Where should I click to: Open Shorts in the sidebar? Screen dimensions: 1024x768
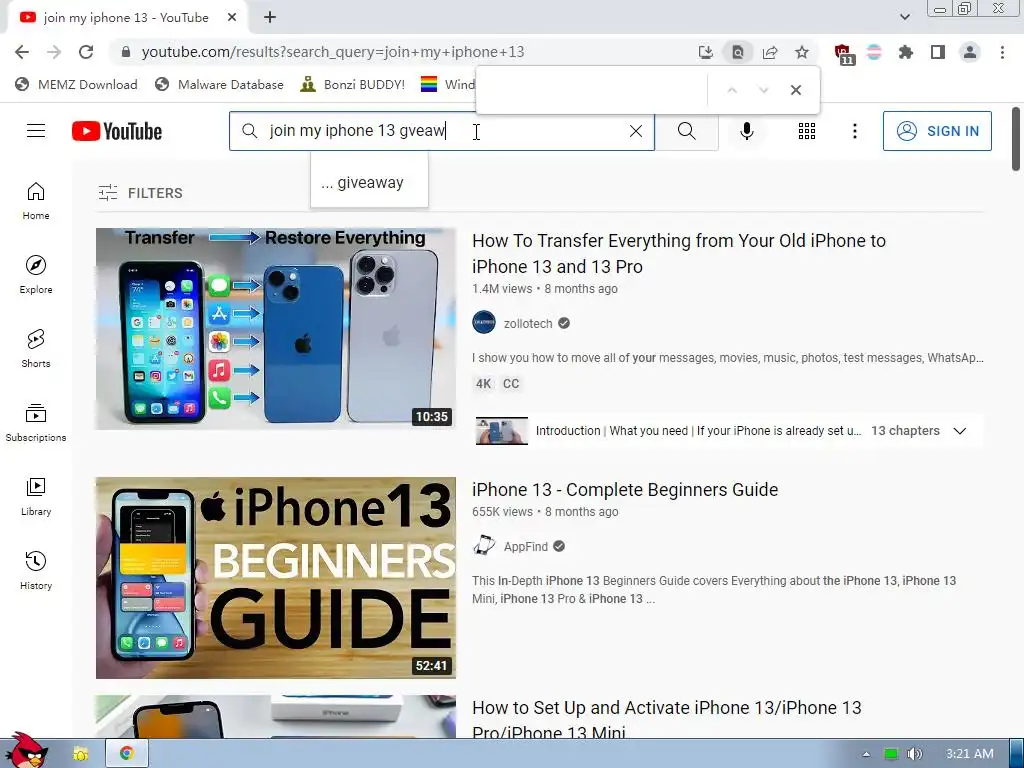coord(36,349)
